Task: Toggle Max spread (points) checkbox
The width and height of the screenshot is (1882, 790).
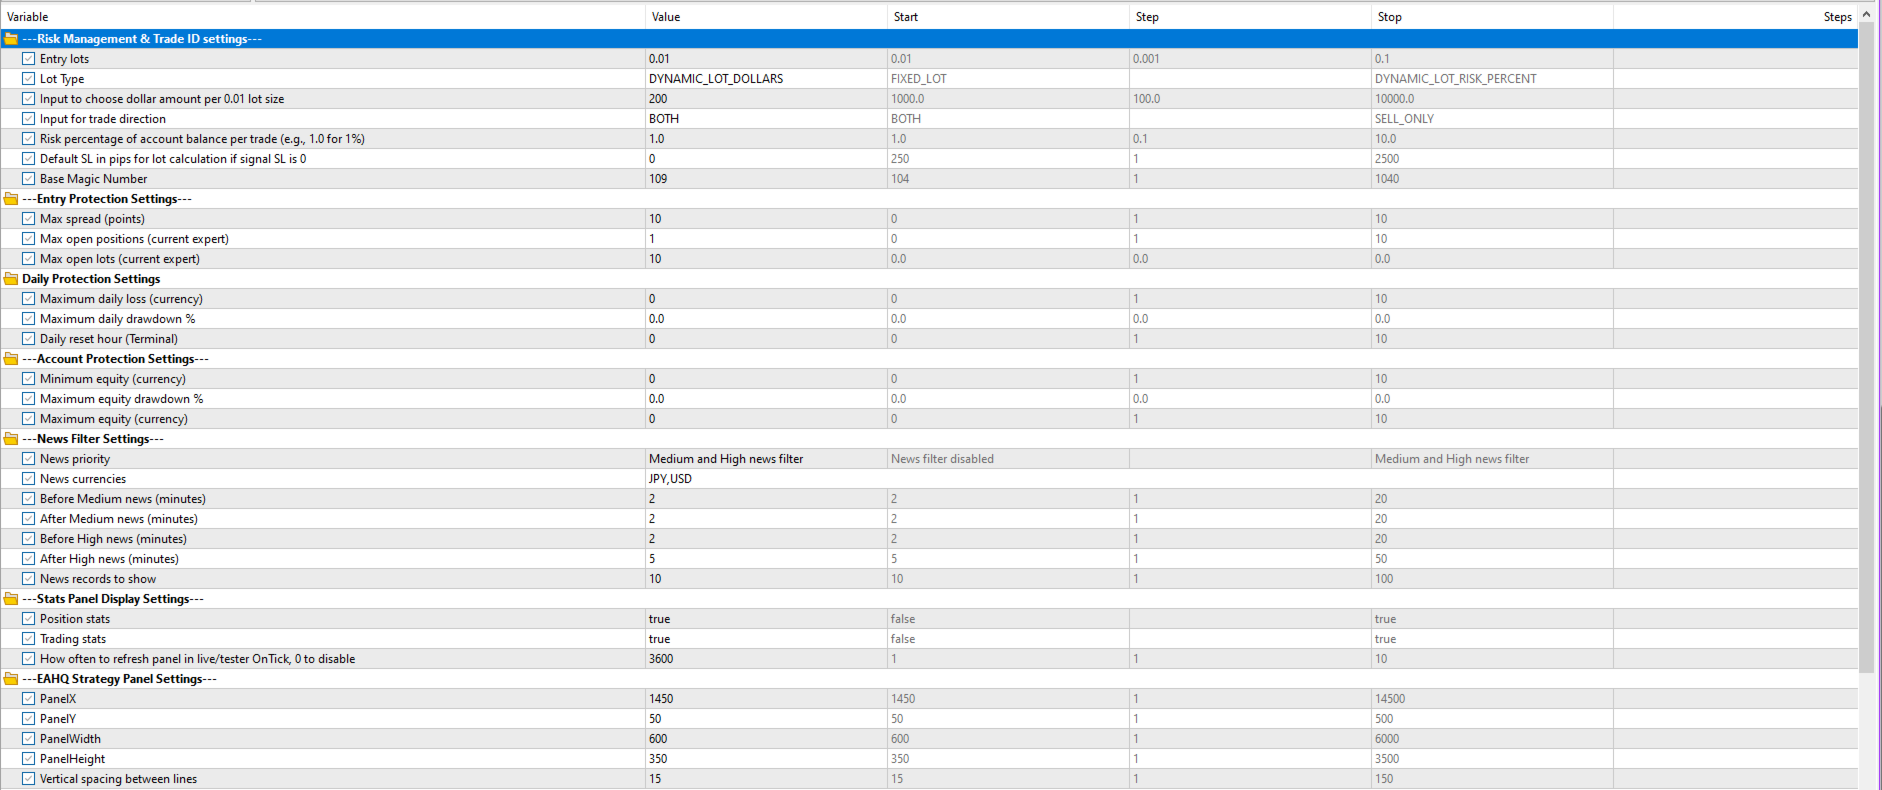Action: (x=29, y=219)
